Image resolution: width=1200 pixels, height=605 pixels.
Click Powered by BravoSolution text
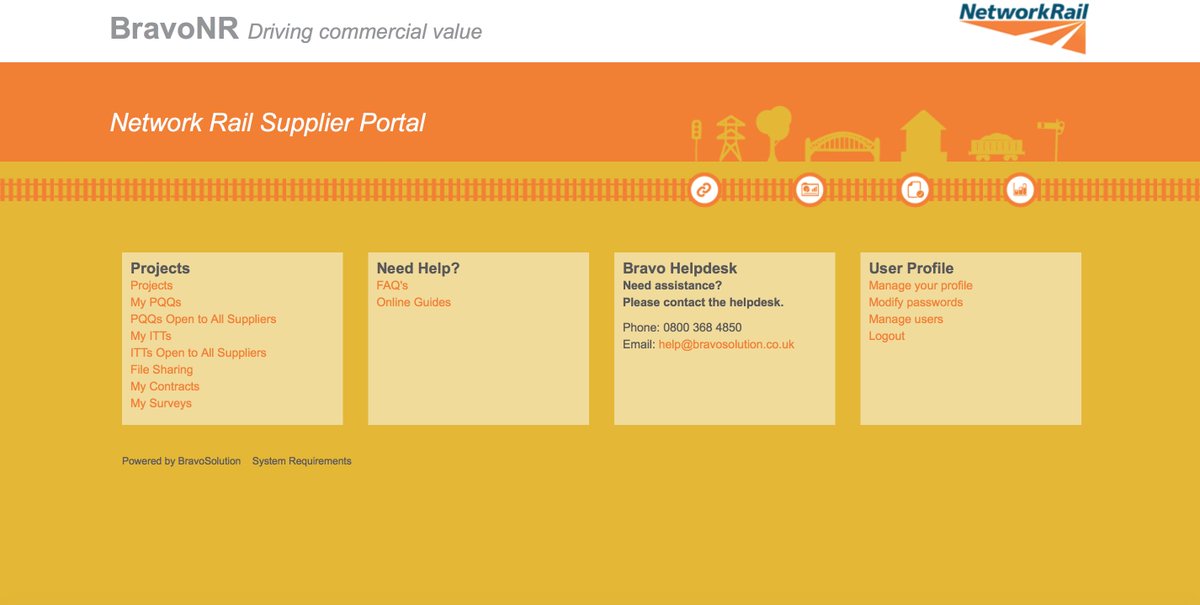(x=181, y=462)
